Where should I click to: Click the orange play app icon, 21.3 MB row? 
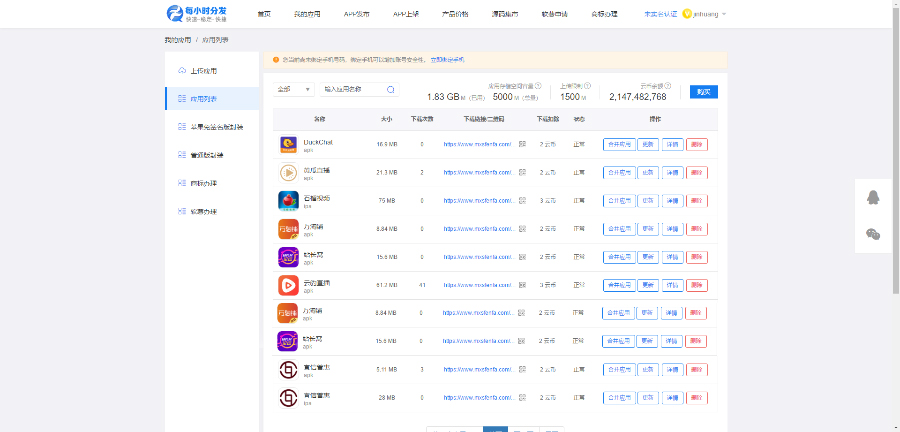pos(288,172)
